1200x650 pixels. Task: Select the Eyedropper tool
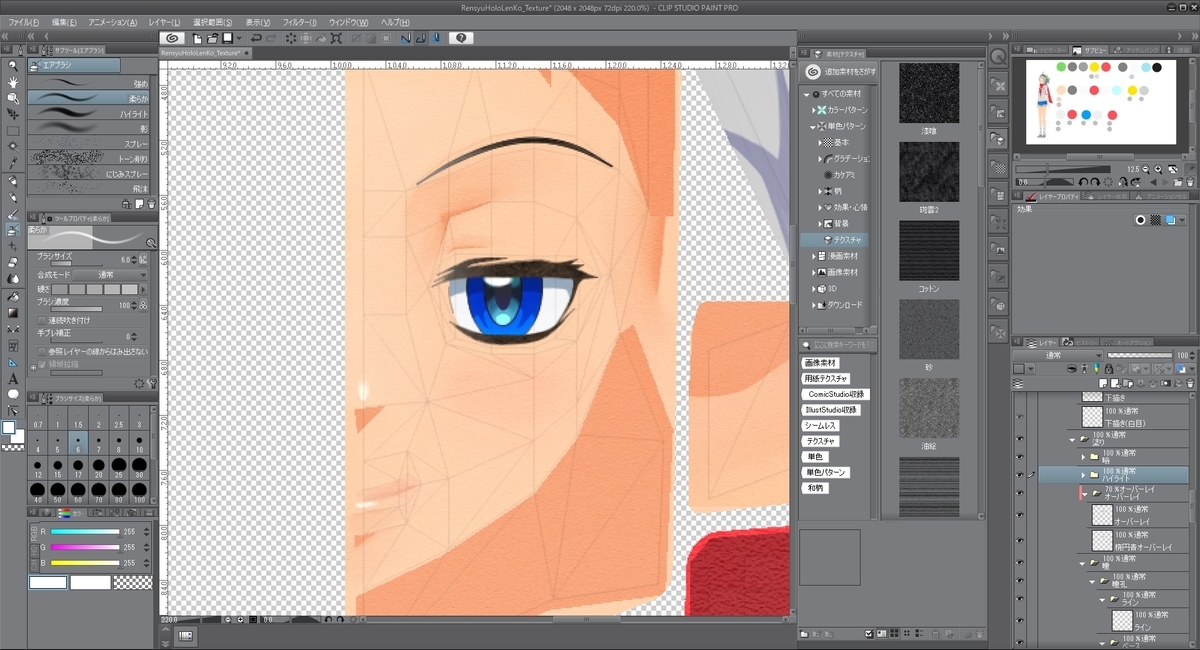tap(13, 163)
